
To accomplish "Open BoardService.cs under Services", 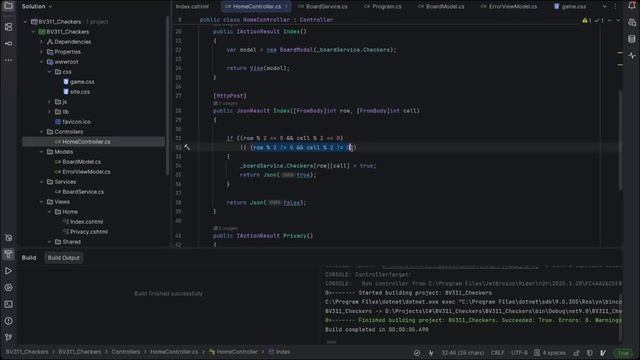I will (x=83, y=192).
